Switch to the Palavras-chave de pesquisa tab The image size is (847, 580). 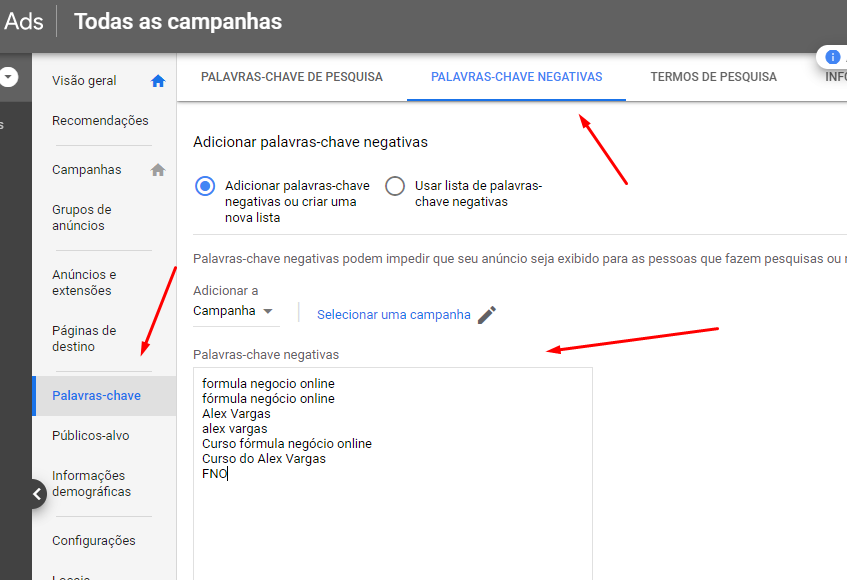click(x=292, y=77)
